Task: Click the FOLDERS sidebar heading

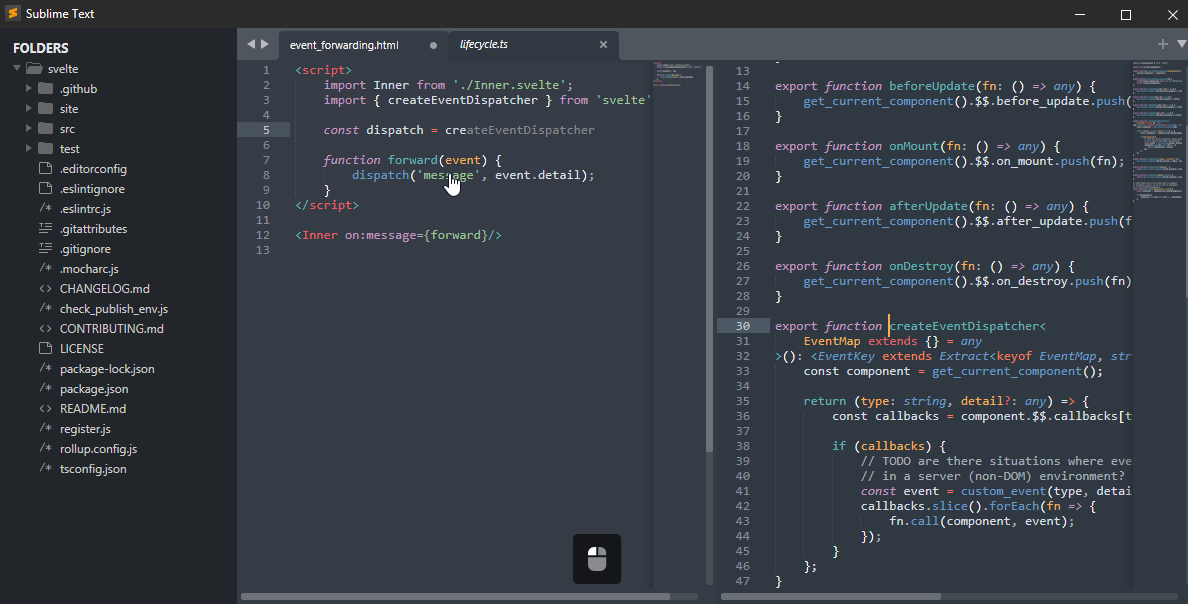Action: (41, 48)
